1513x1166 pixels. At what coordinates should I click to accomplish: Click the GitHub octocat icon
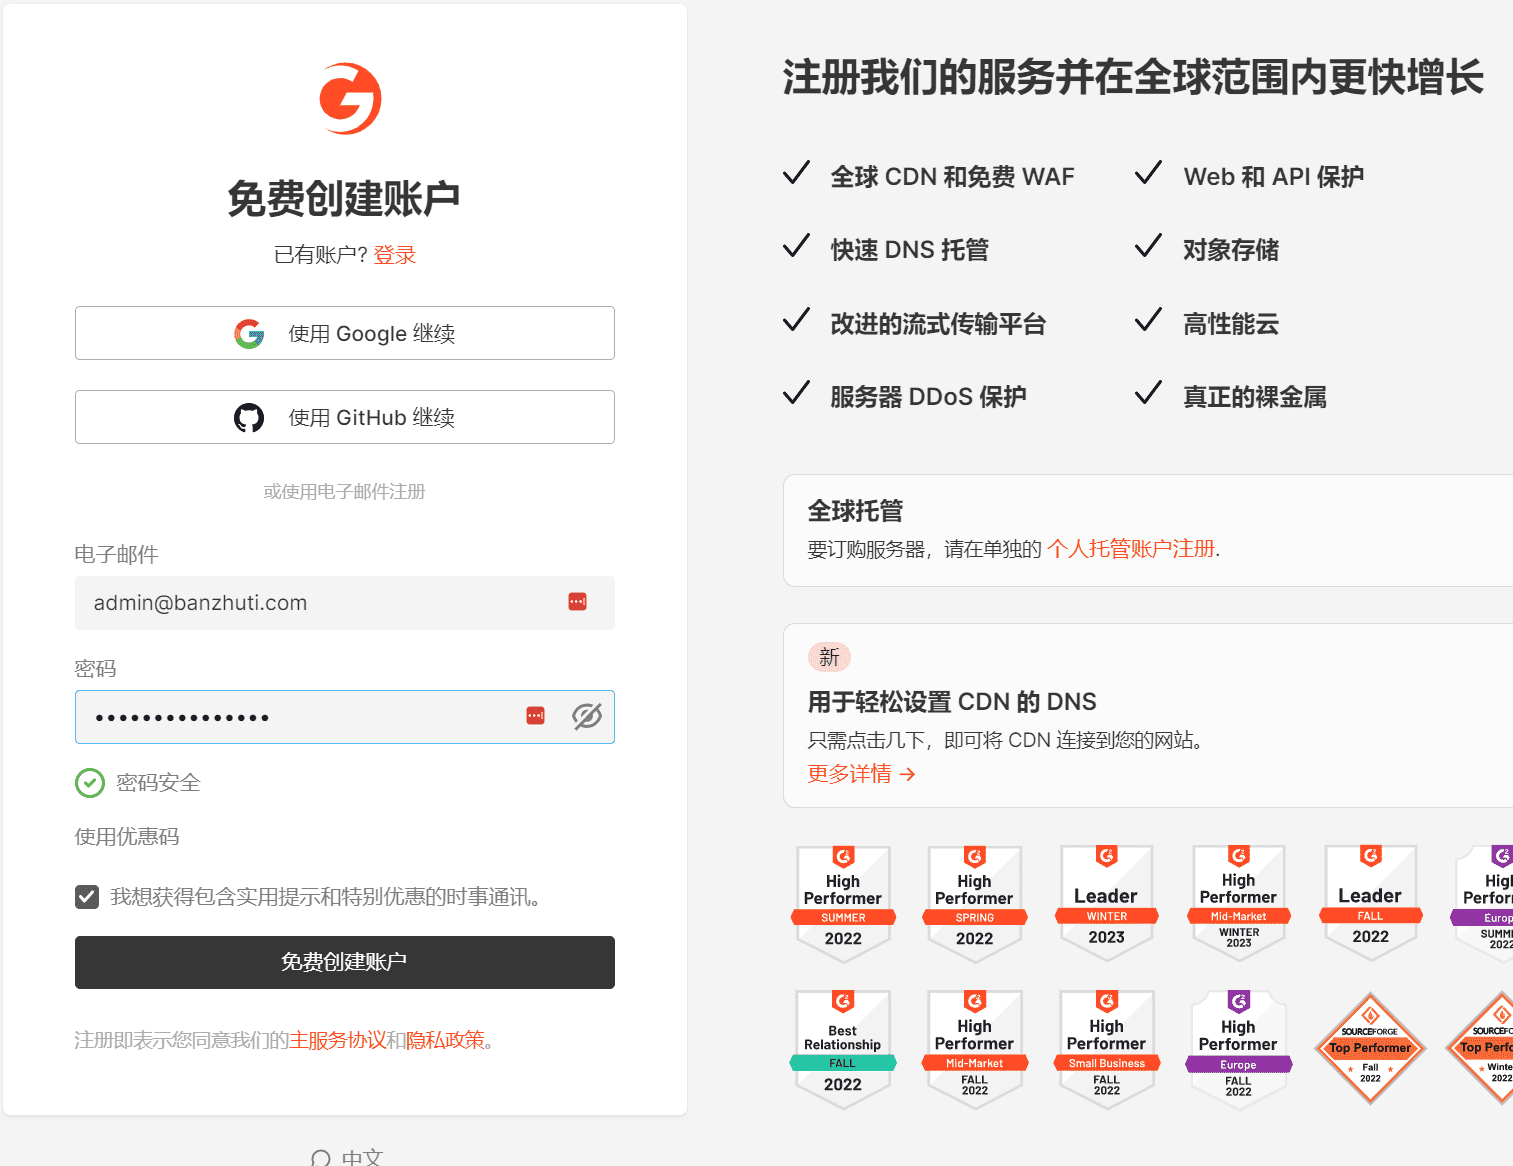[249, 418]
